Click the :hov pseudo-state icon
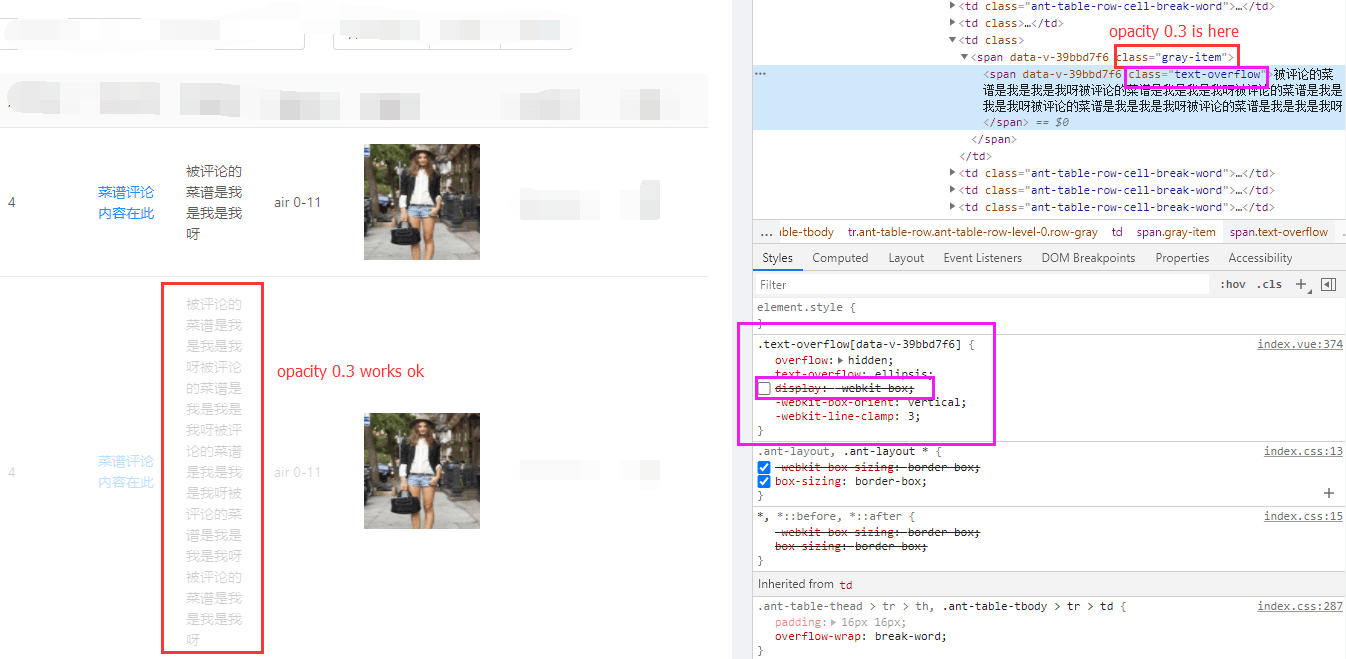Image resolution: width=1346 pixels, height=659 pixels. pos(1233,284)
